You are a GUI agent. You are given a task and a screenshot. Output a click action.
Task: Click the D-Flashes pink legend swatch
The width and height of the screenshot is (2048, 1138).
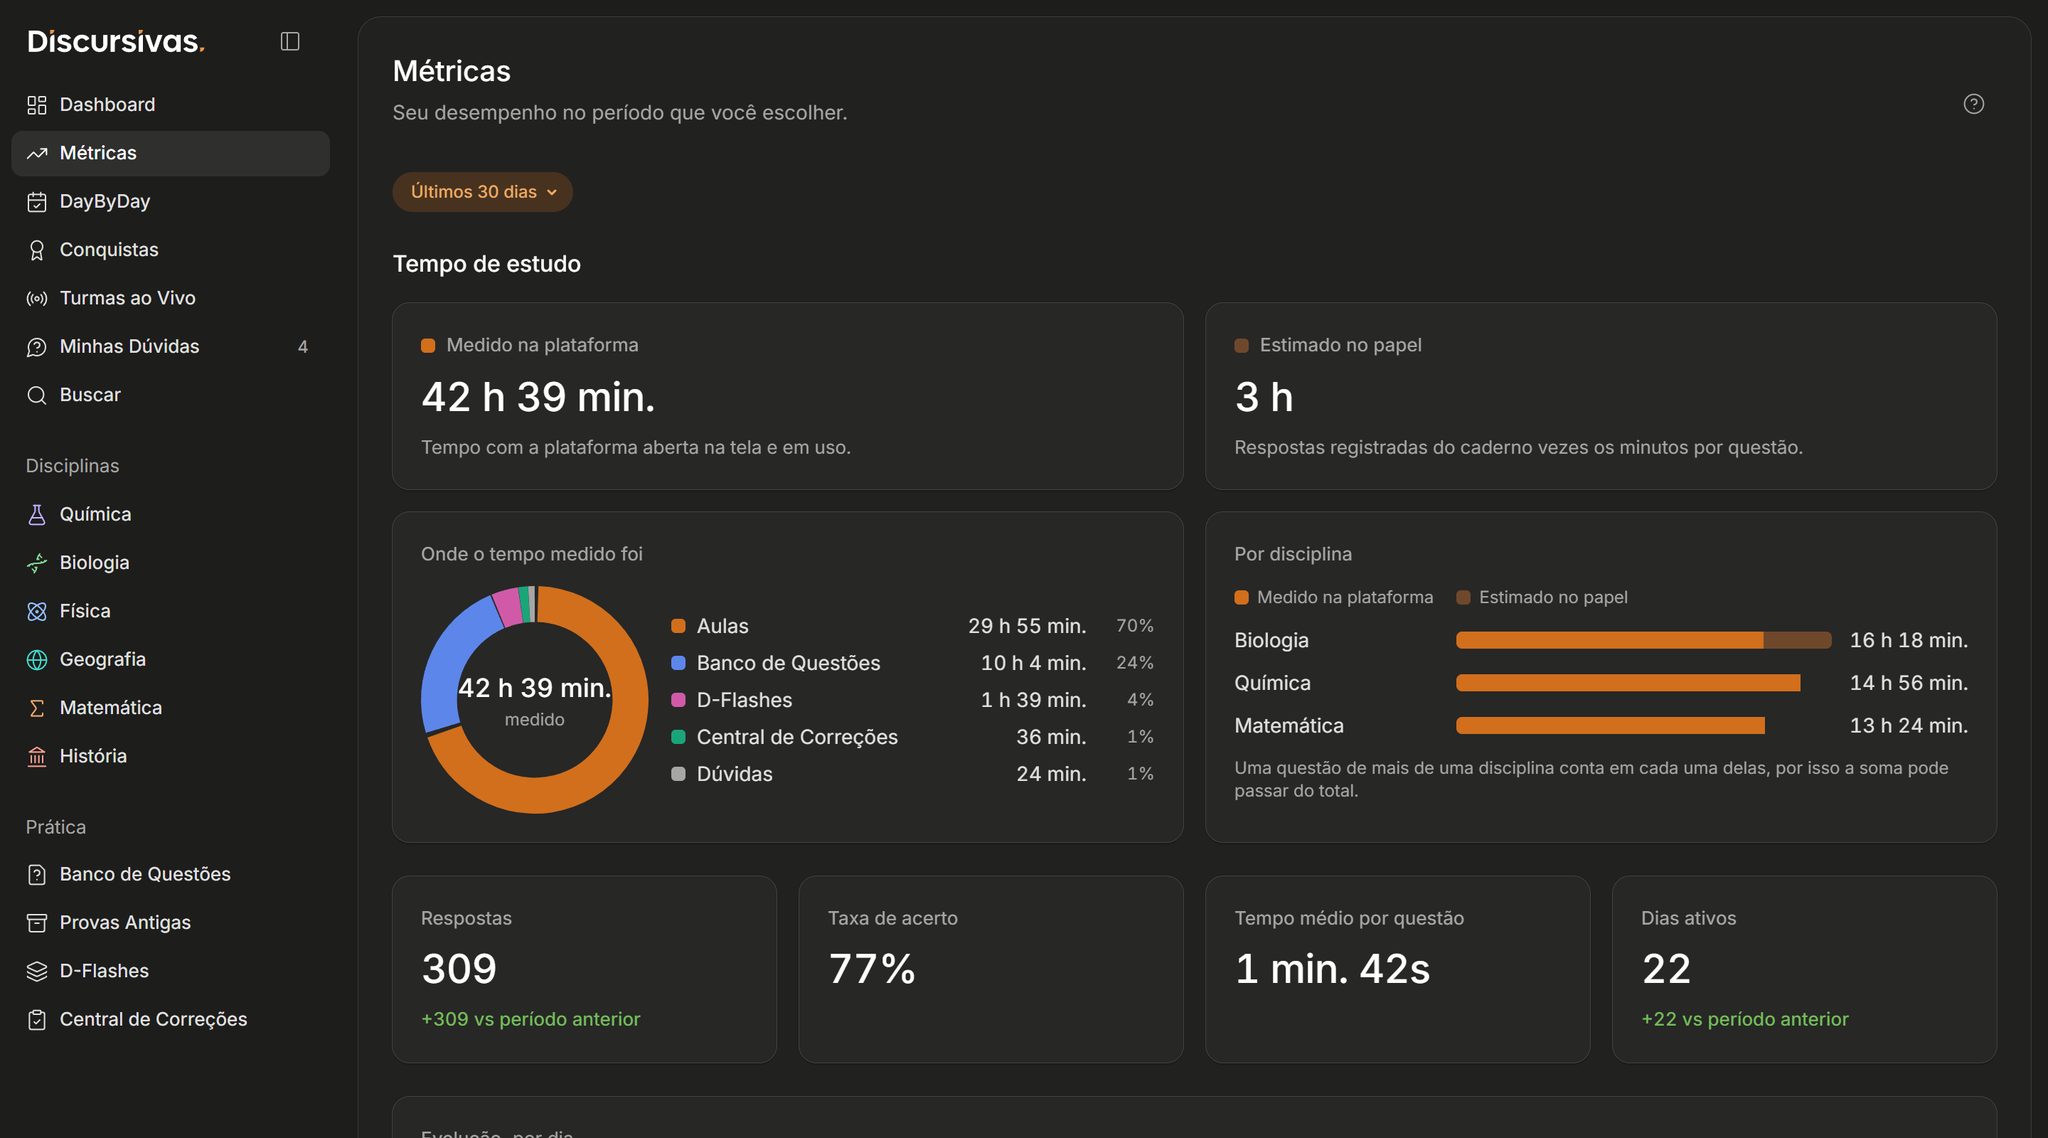point(678,700)
